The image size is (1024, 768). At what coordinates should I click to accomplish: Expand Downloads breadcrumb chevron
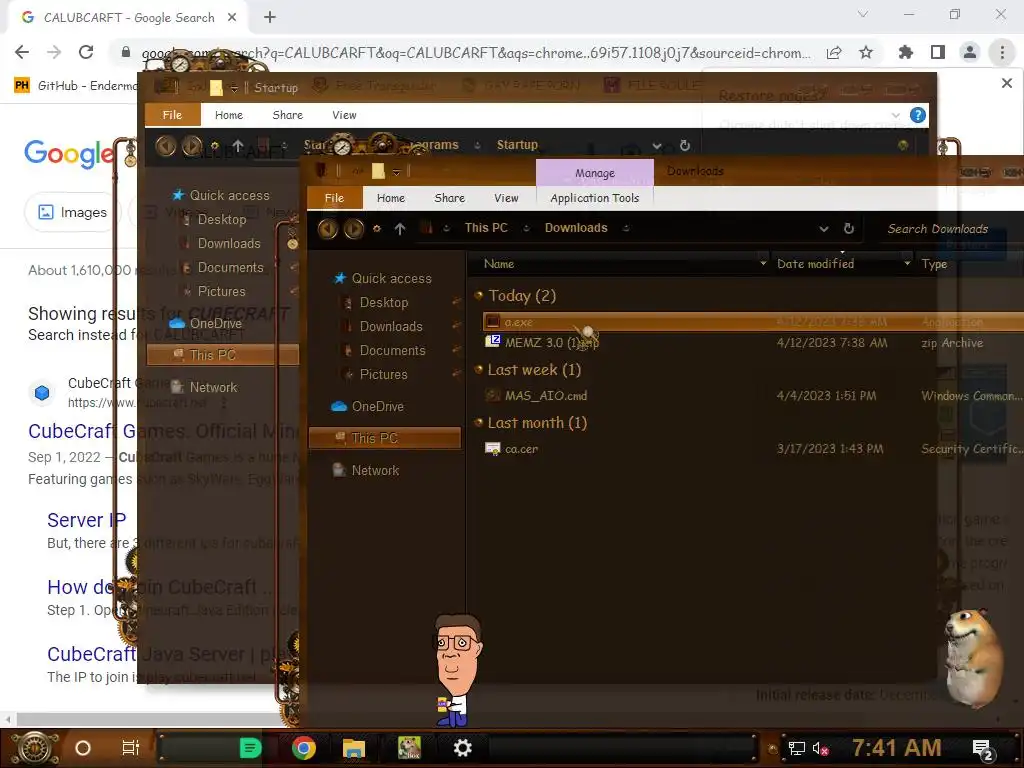626,229
